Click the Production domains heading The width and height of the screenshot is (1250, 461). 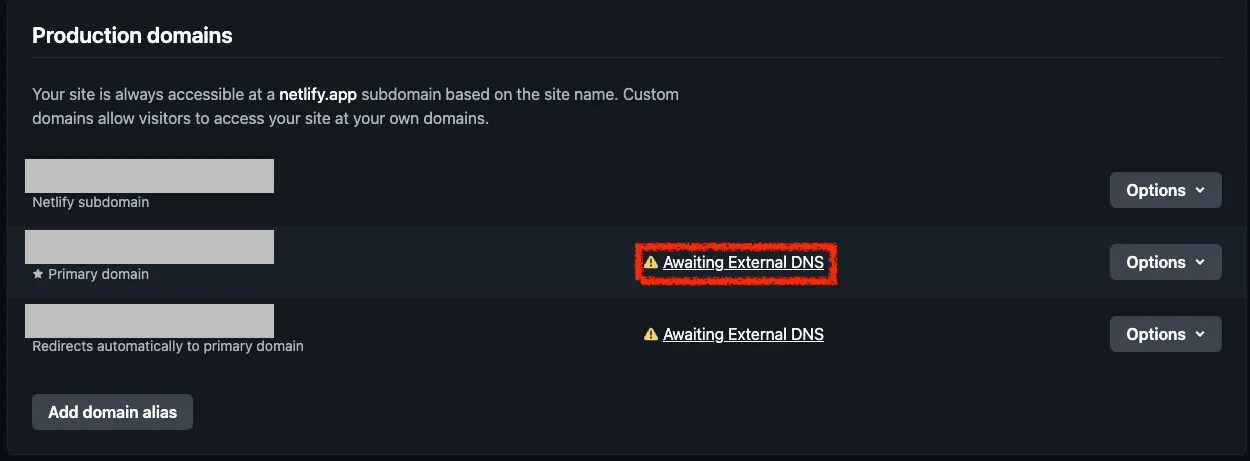[x=132, y=36]
